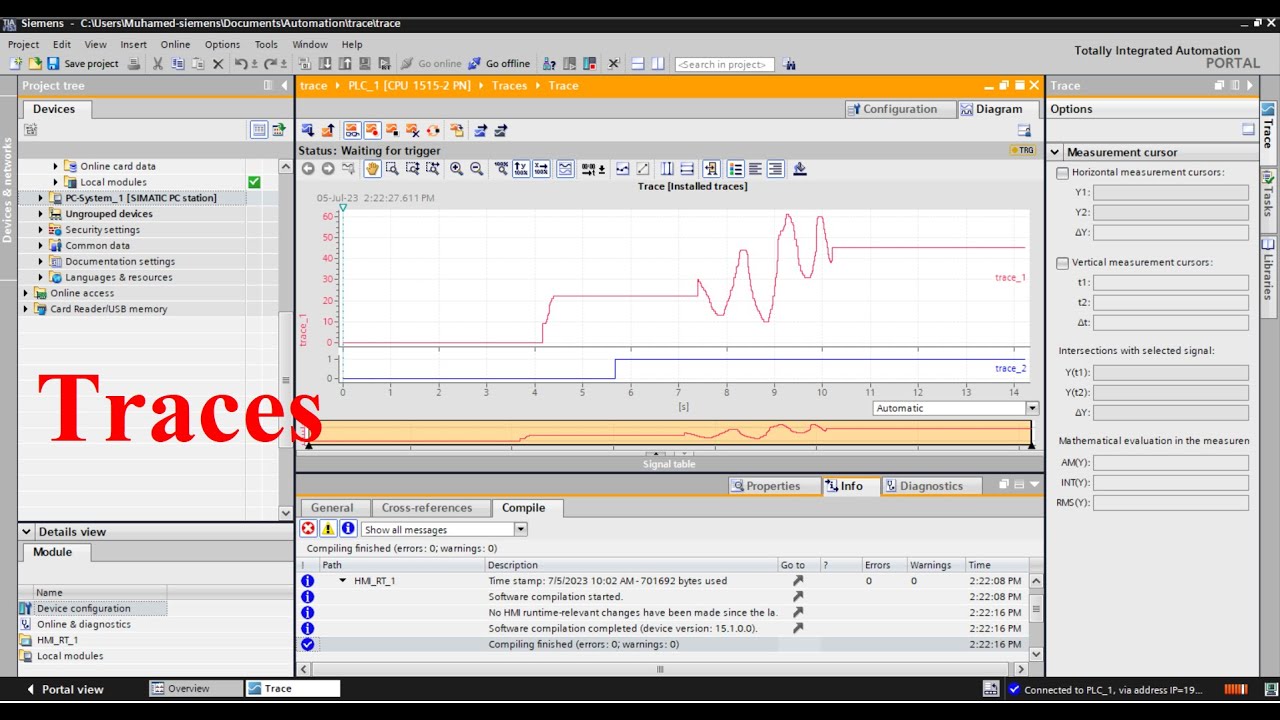Select Online & diagnostics in Details view
This screenshot has width=1280, height=720.
tap(84, 624)
